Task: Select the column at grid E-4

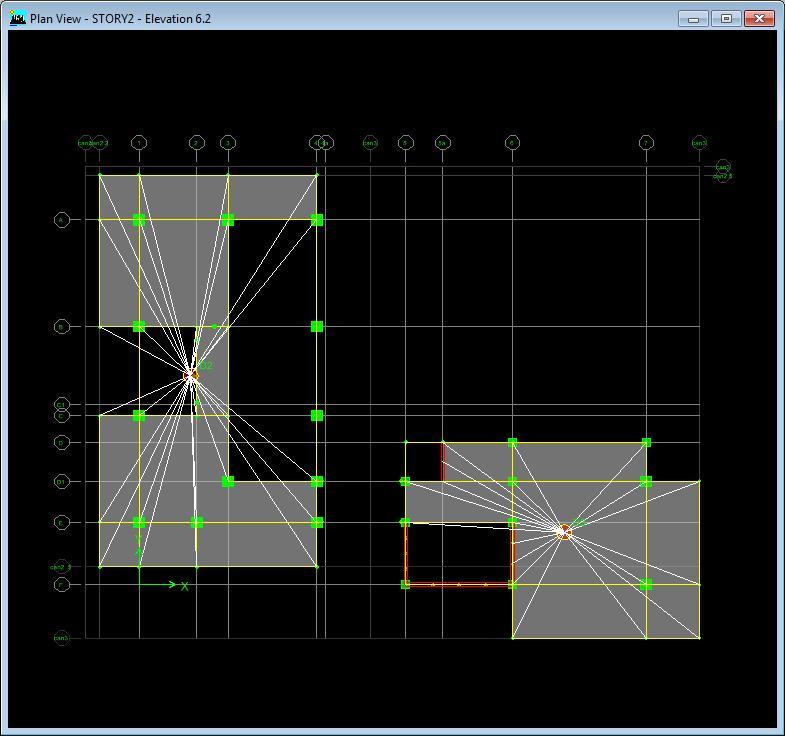Action: [x=317, y=523]
